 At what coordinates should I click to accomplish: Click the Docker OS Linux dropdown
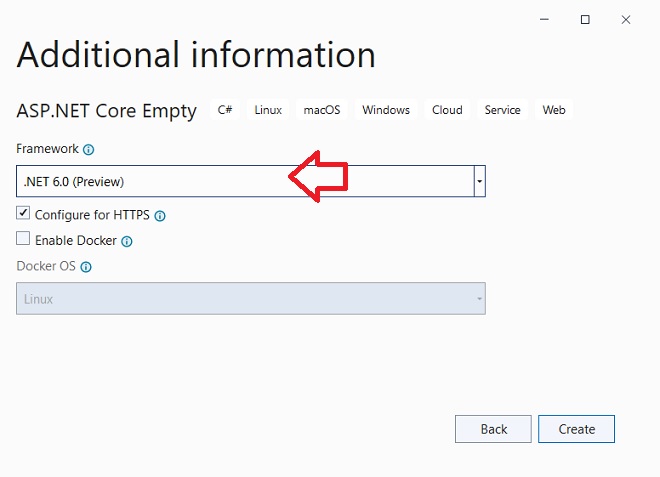tap(251, 298)
